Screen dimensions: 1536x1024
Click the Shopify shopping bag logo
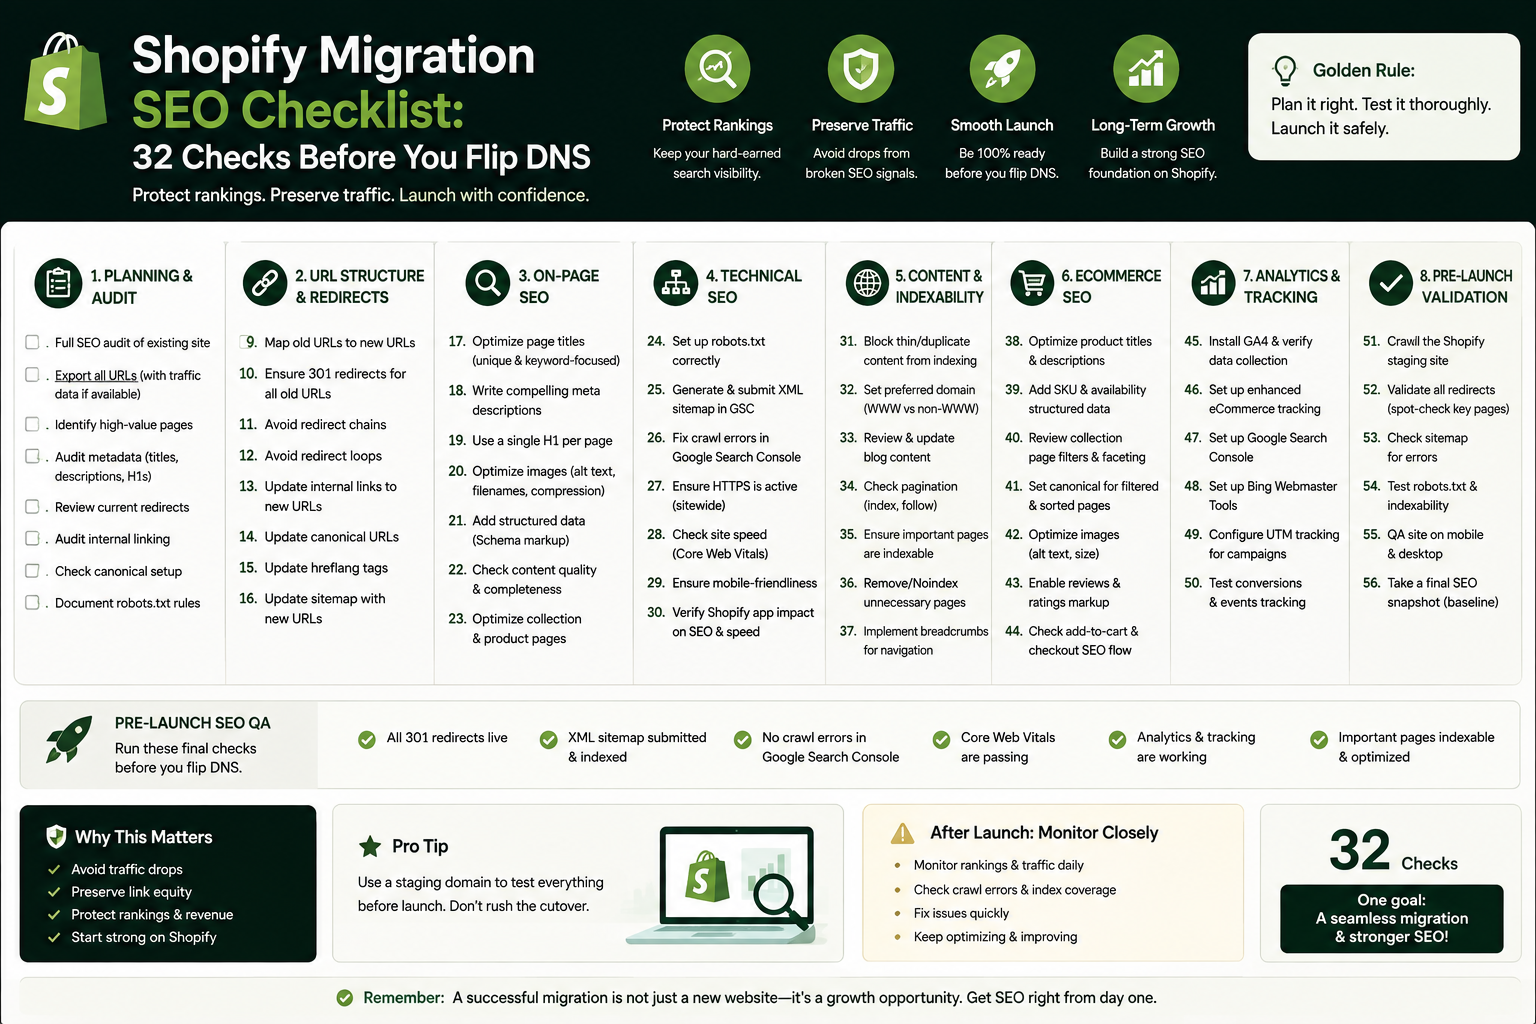coord(66,82)
